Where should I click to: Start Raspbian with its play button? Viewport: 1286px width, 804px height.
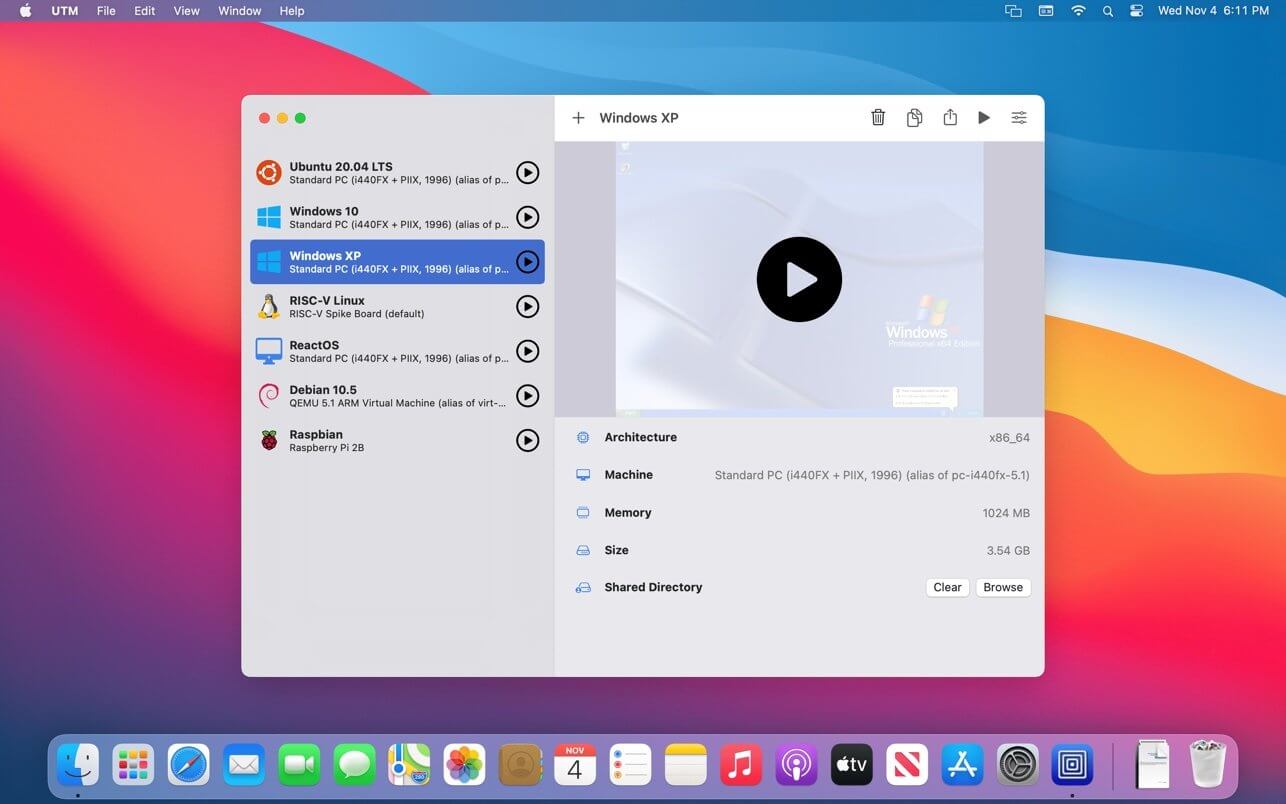click(527, 440)
